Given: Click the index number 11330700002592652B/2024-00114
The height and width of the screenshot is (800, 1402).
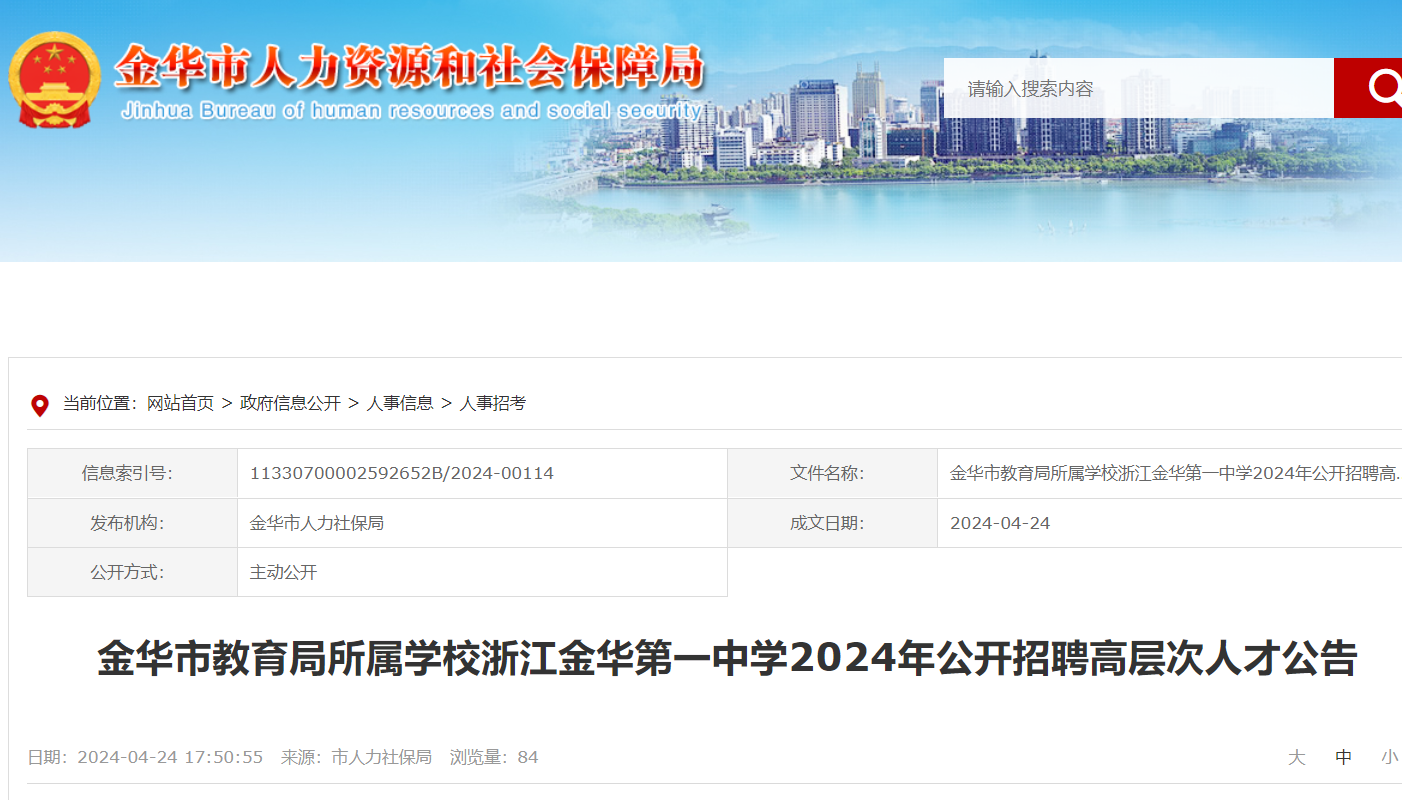Looking at the screenshot, I should point(401,473).
